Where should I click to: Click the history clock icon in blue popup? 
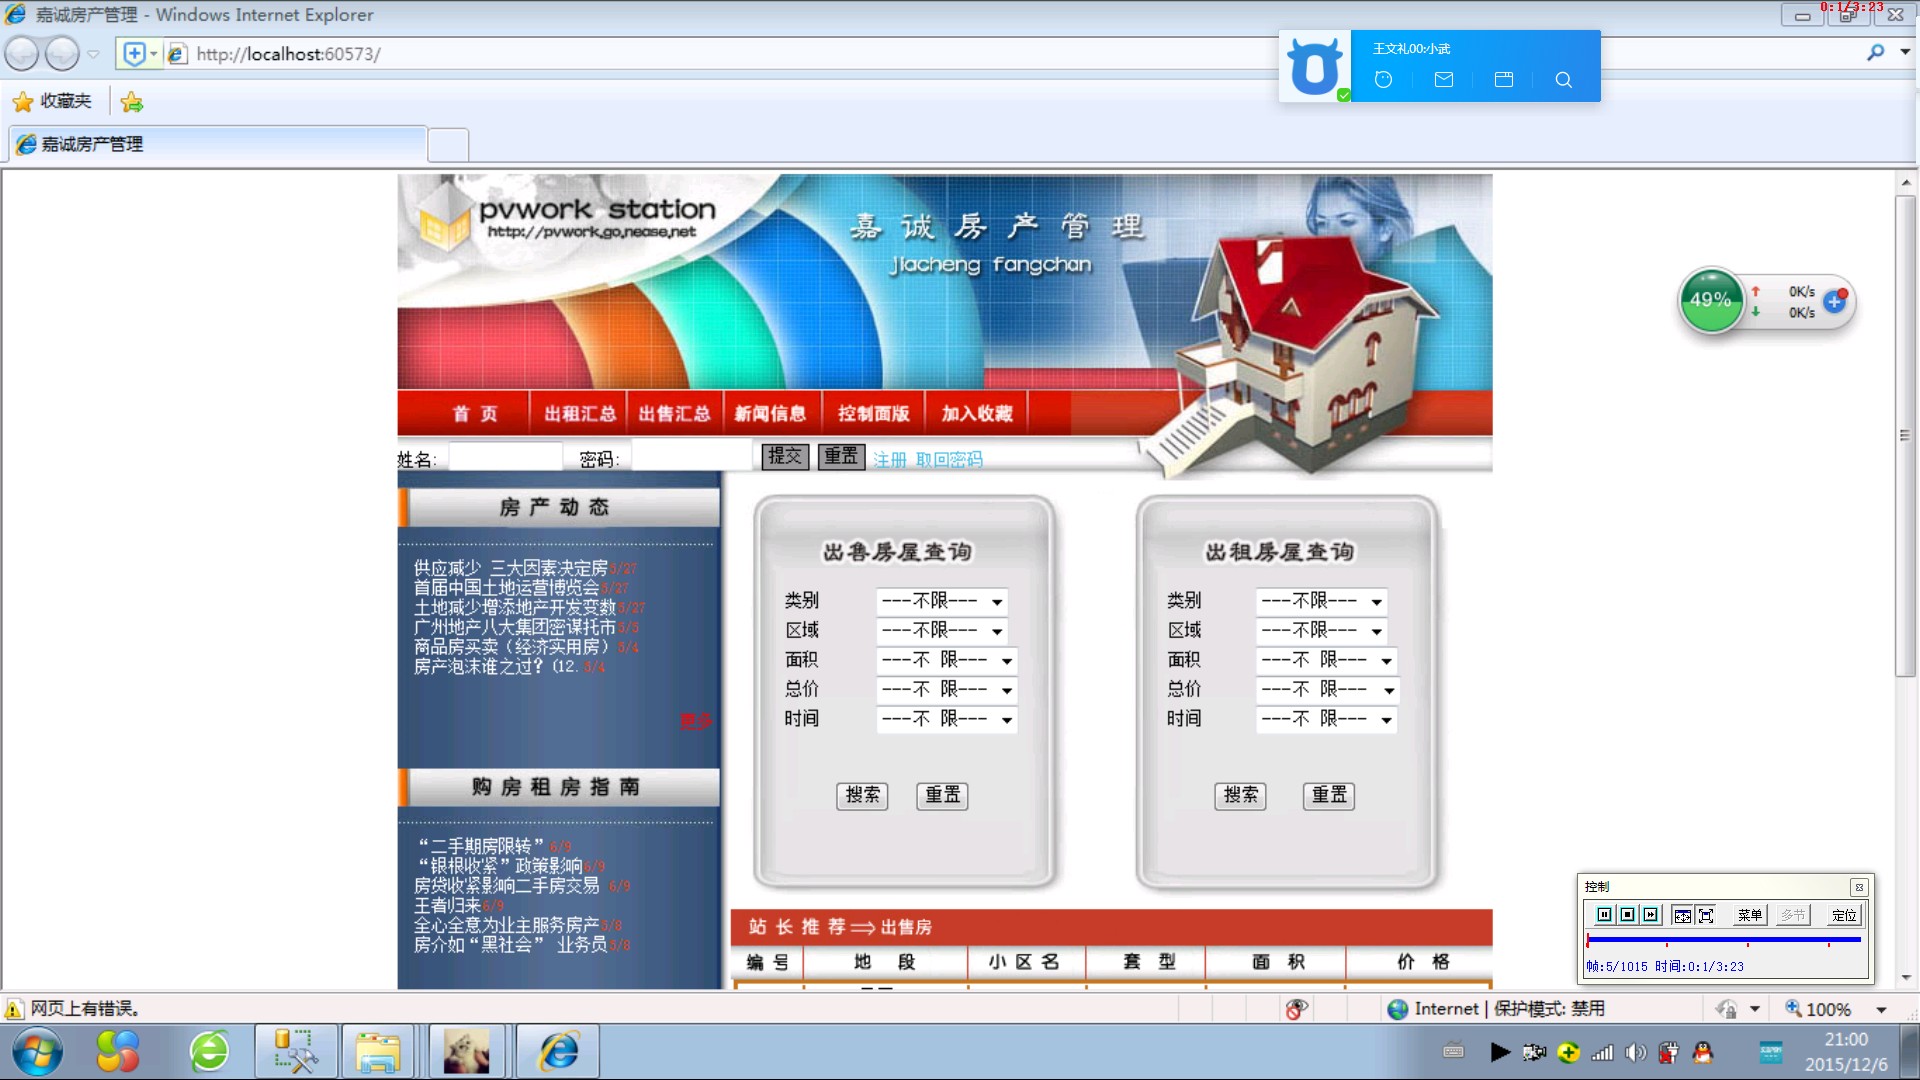[x=1383, y=80]
